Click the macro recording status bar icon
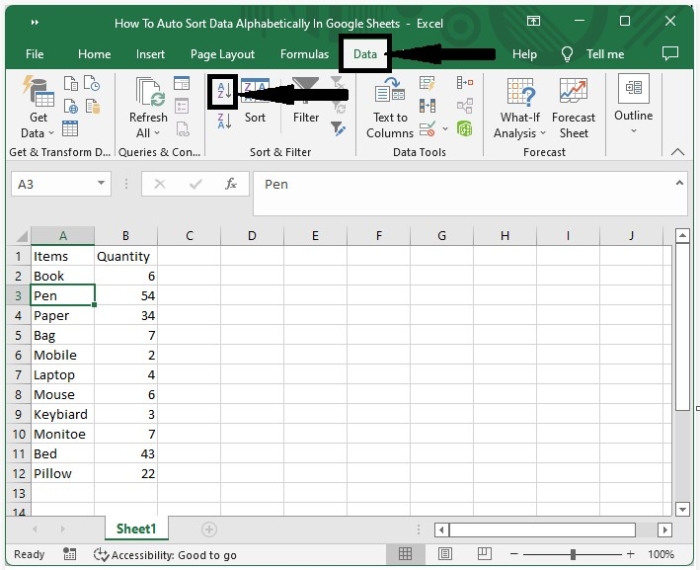 70,554
